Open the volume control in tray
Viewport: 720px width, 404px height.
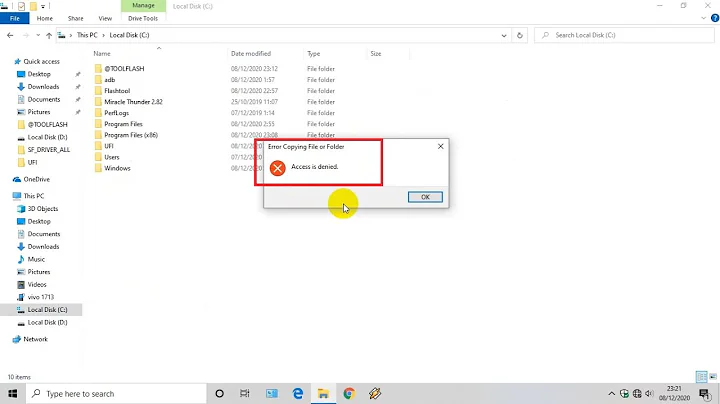(649, 394)
